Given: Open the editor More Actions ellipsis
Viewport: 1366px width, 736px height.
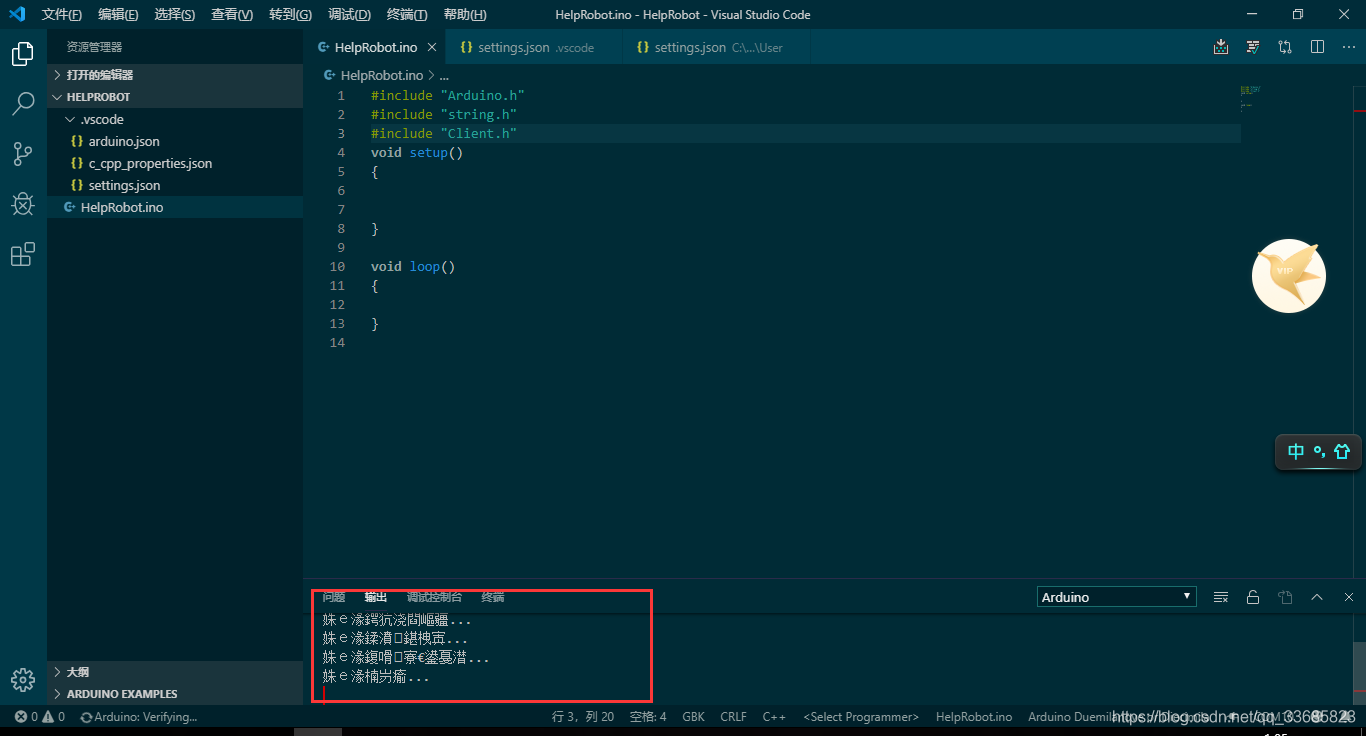Looking at the screenshot, I should (x=1349, y=47).
